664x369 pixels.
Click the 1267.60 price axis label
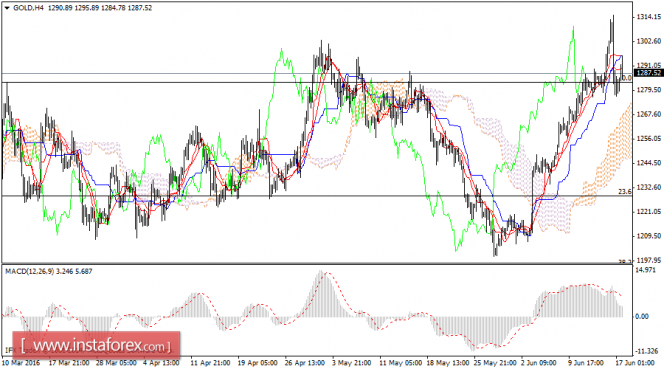click(x=649, y=114)
